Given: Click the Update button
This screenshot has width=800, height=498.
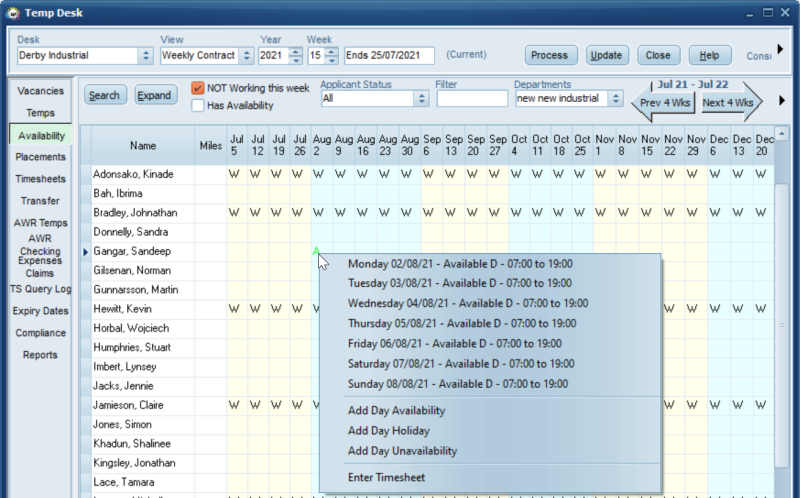Looking at the screenshot, I should (607, 55).
